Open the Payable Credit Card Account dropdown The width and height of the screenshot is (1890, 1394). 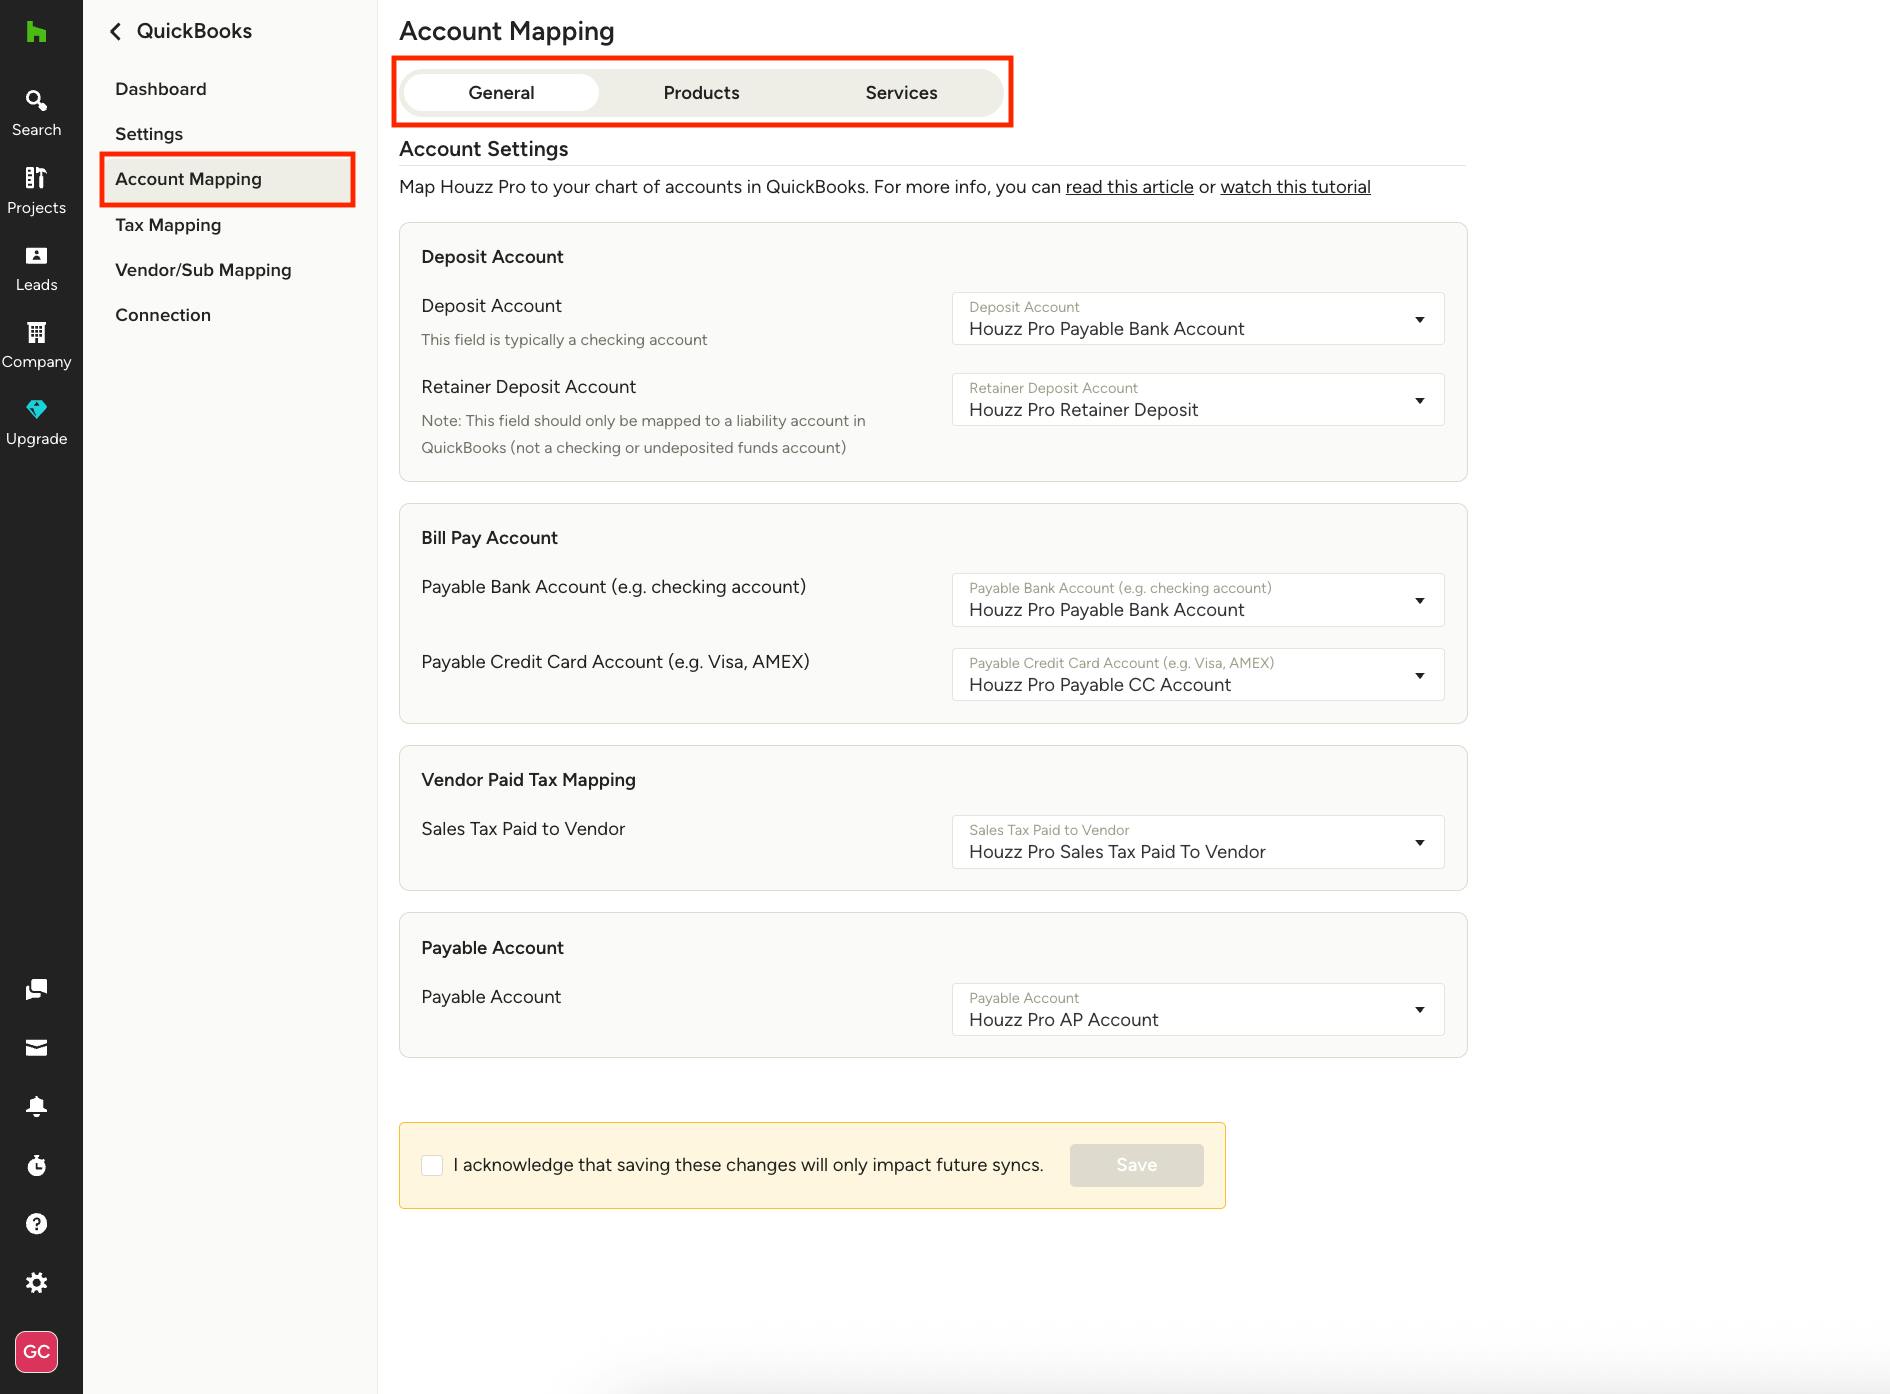1198,675
